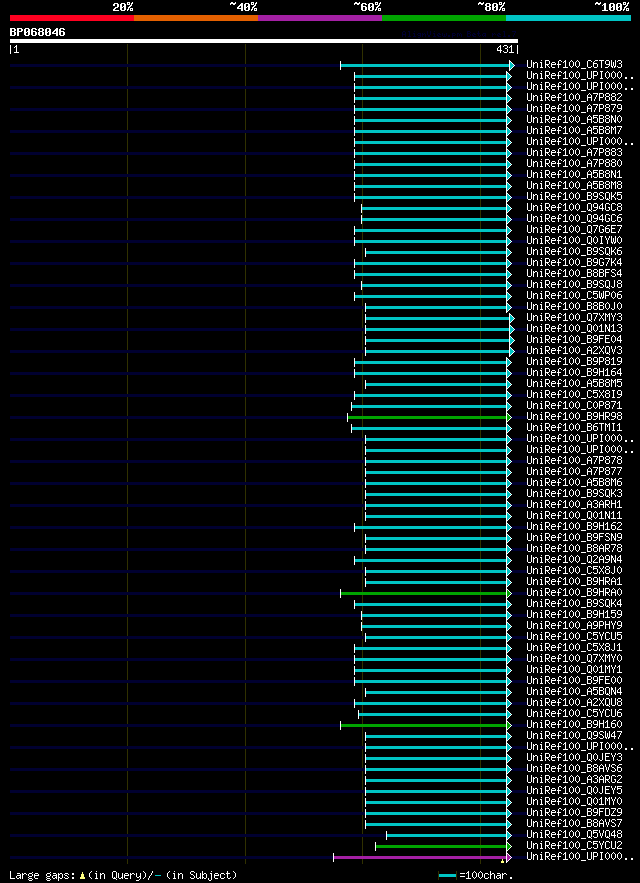This screenshot has height=883, width=640.
Task: Click the UniRef100_Q0JEY3 label
Action: tap(574, 758)
